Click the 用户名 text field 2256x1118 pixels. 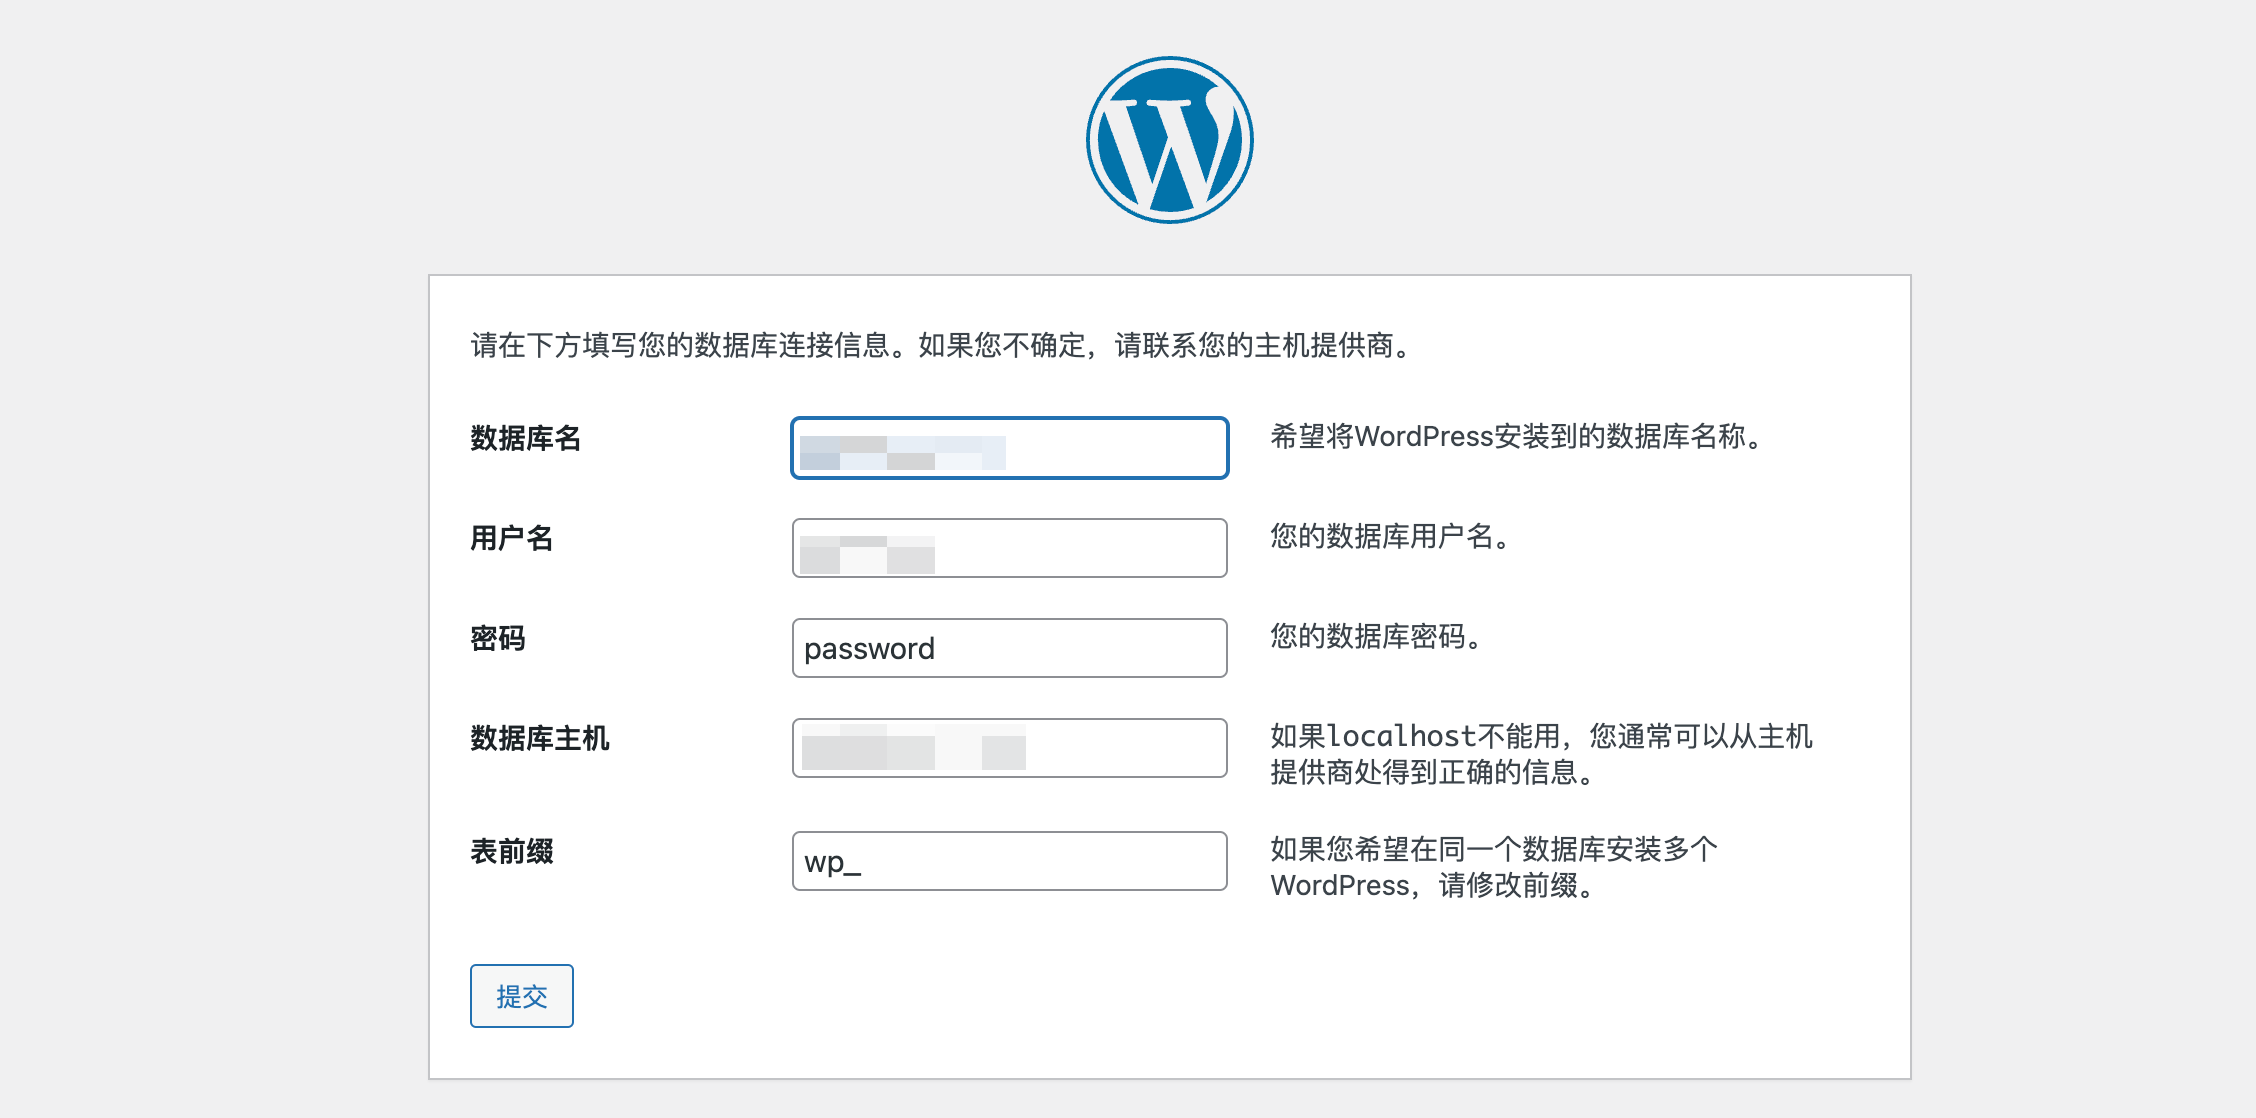(1010, 548)
